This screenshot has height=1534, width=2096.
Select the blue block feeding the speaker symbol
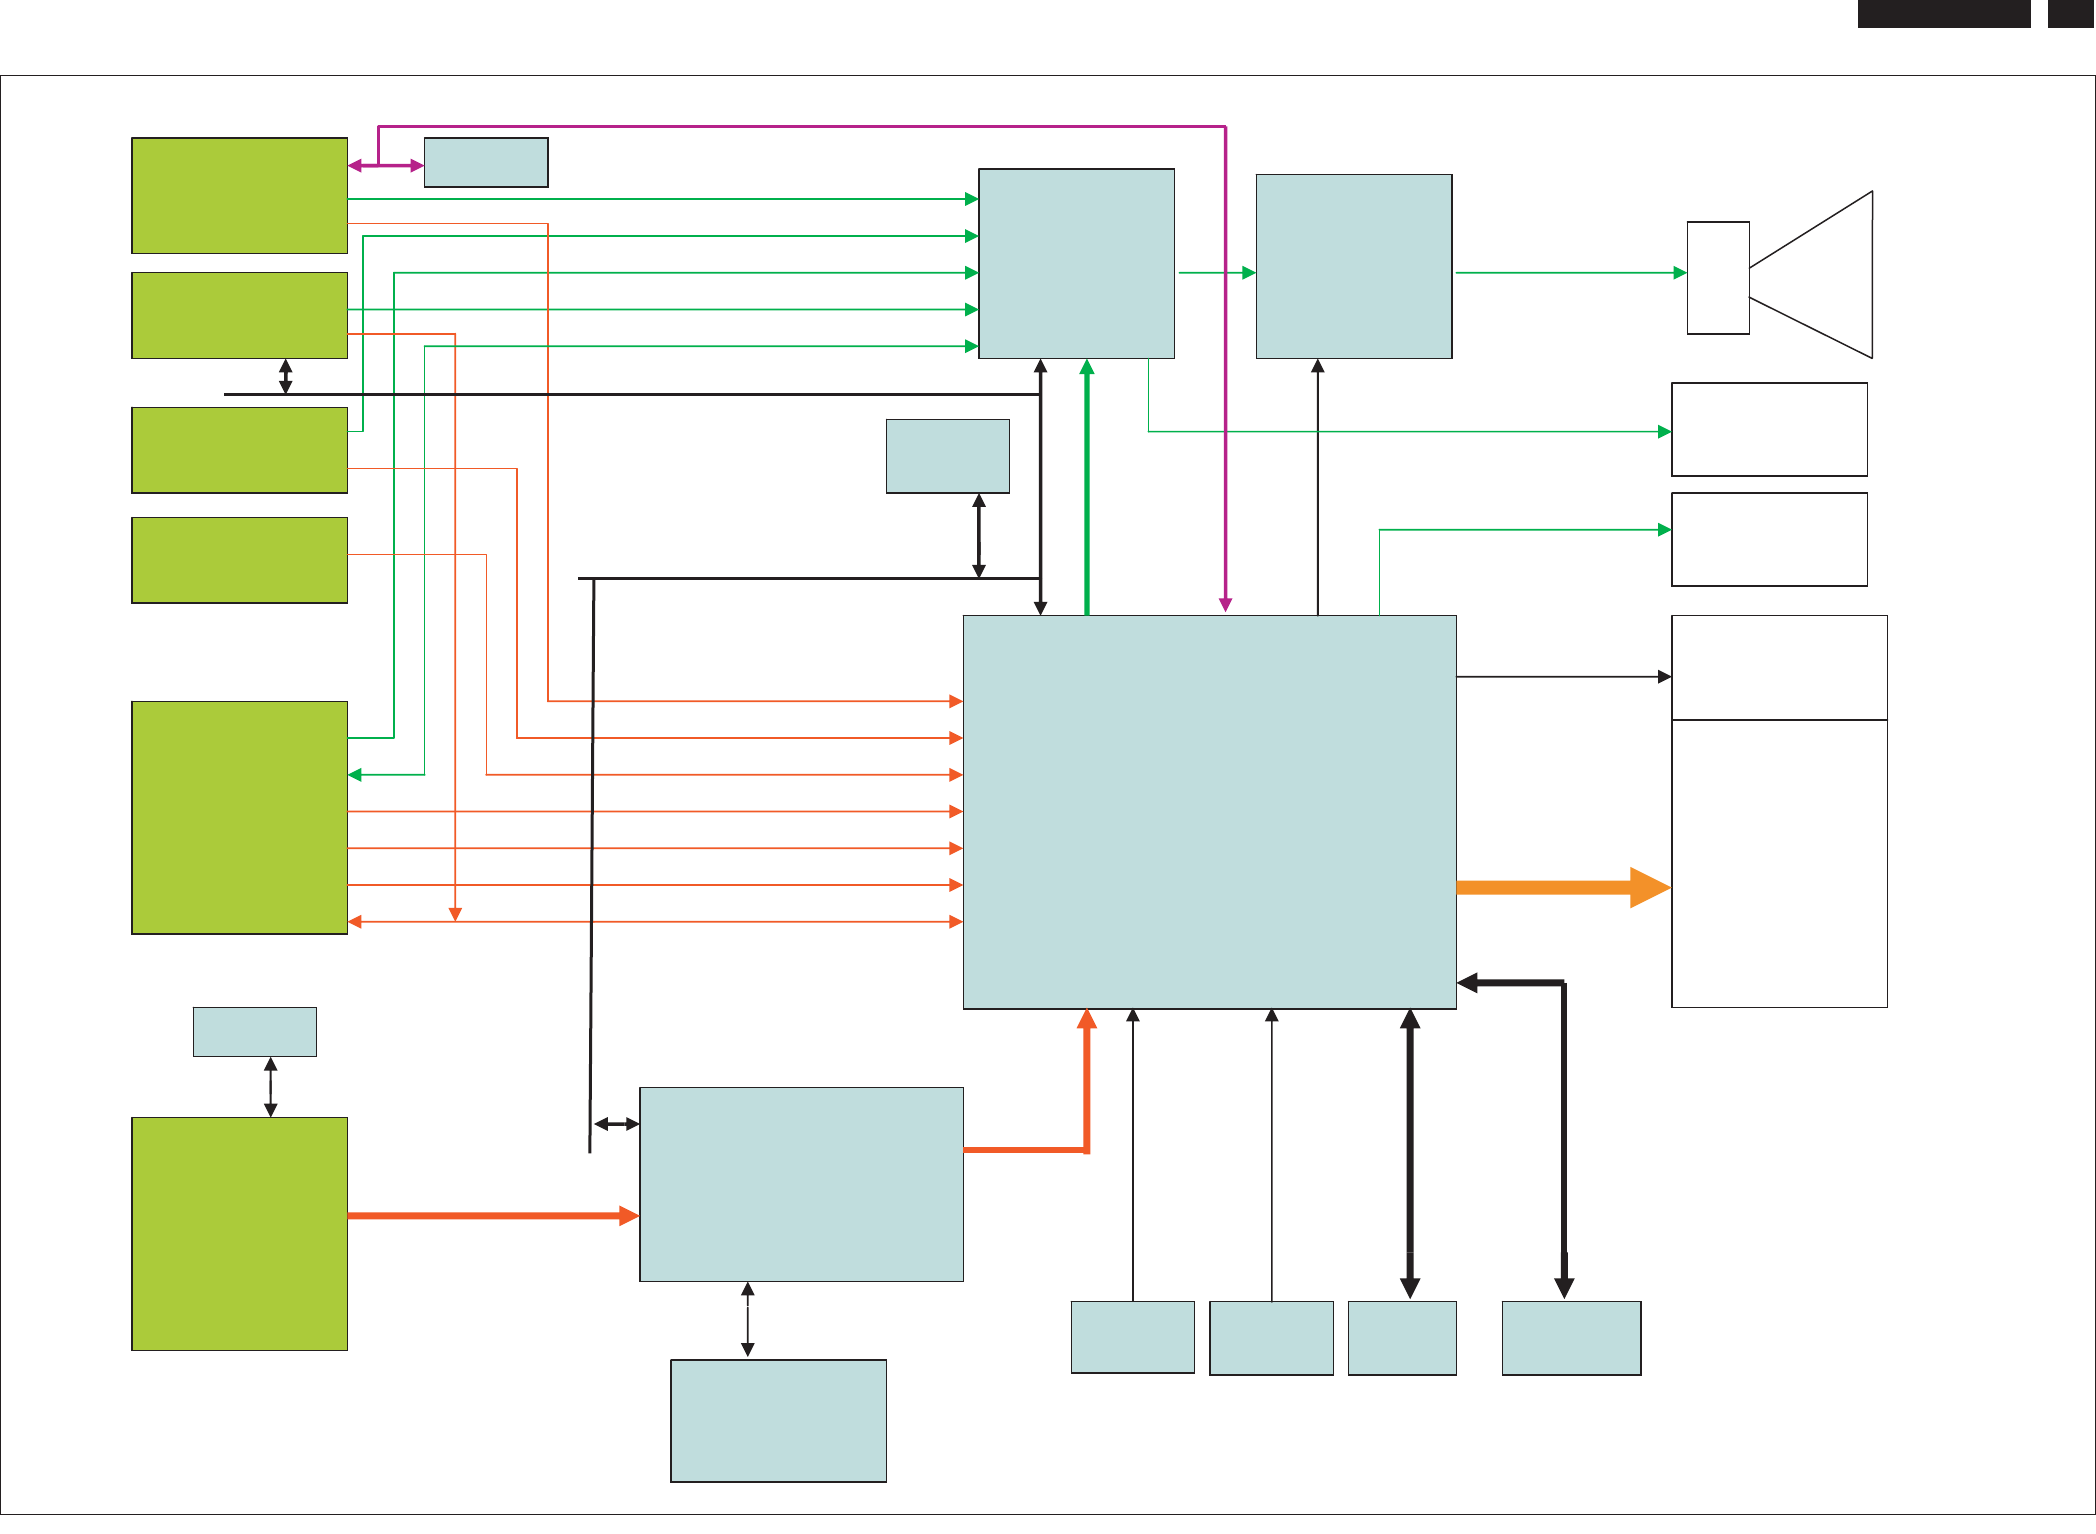pos(1353,266)
